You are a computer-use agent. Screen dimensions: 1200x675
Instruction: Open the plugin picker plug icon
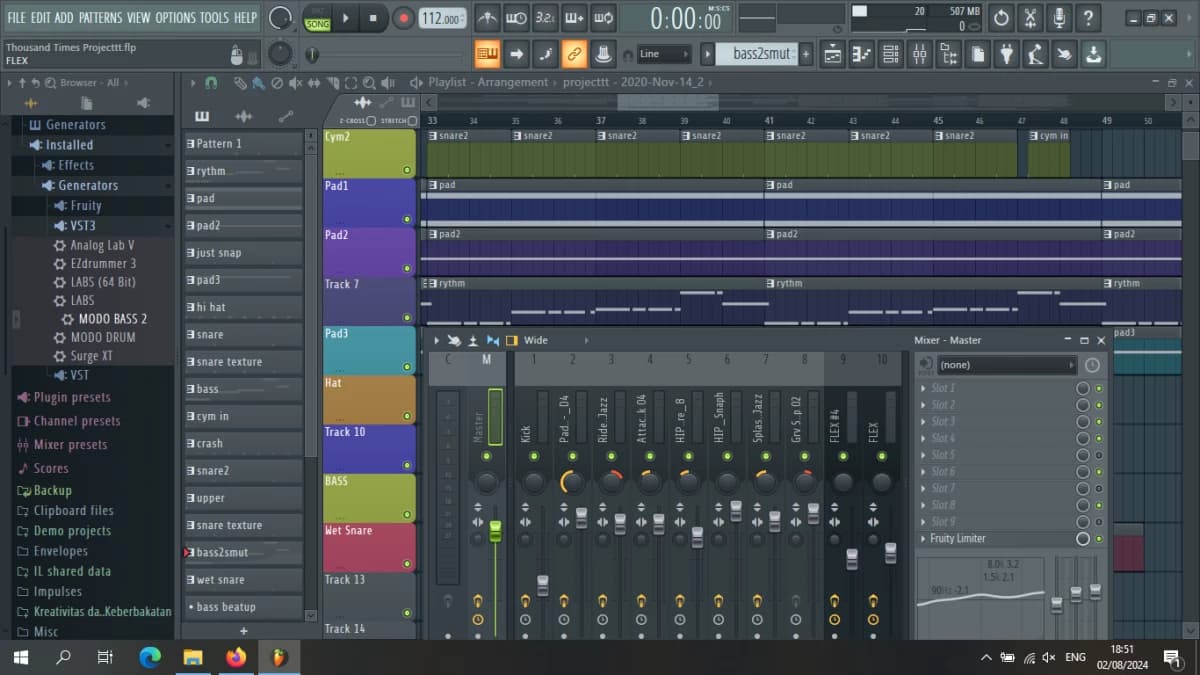(x=1007, y=54)
